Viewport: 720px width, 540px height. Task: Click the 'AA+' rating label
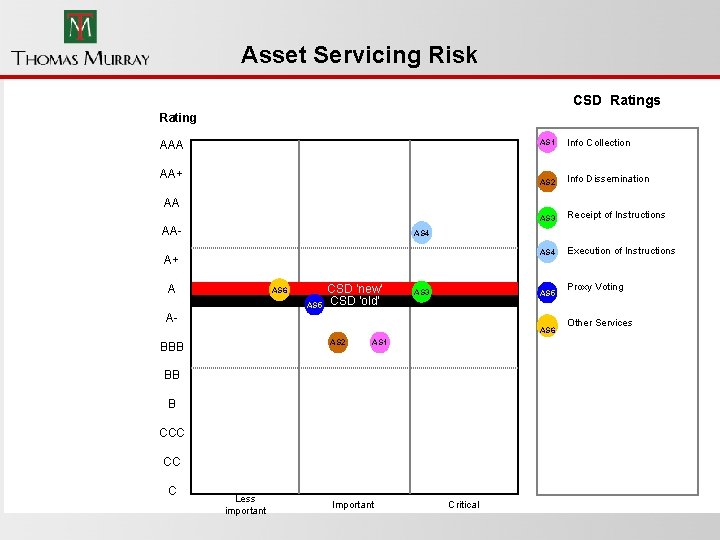pyautogui.click(x=171, y=174)
